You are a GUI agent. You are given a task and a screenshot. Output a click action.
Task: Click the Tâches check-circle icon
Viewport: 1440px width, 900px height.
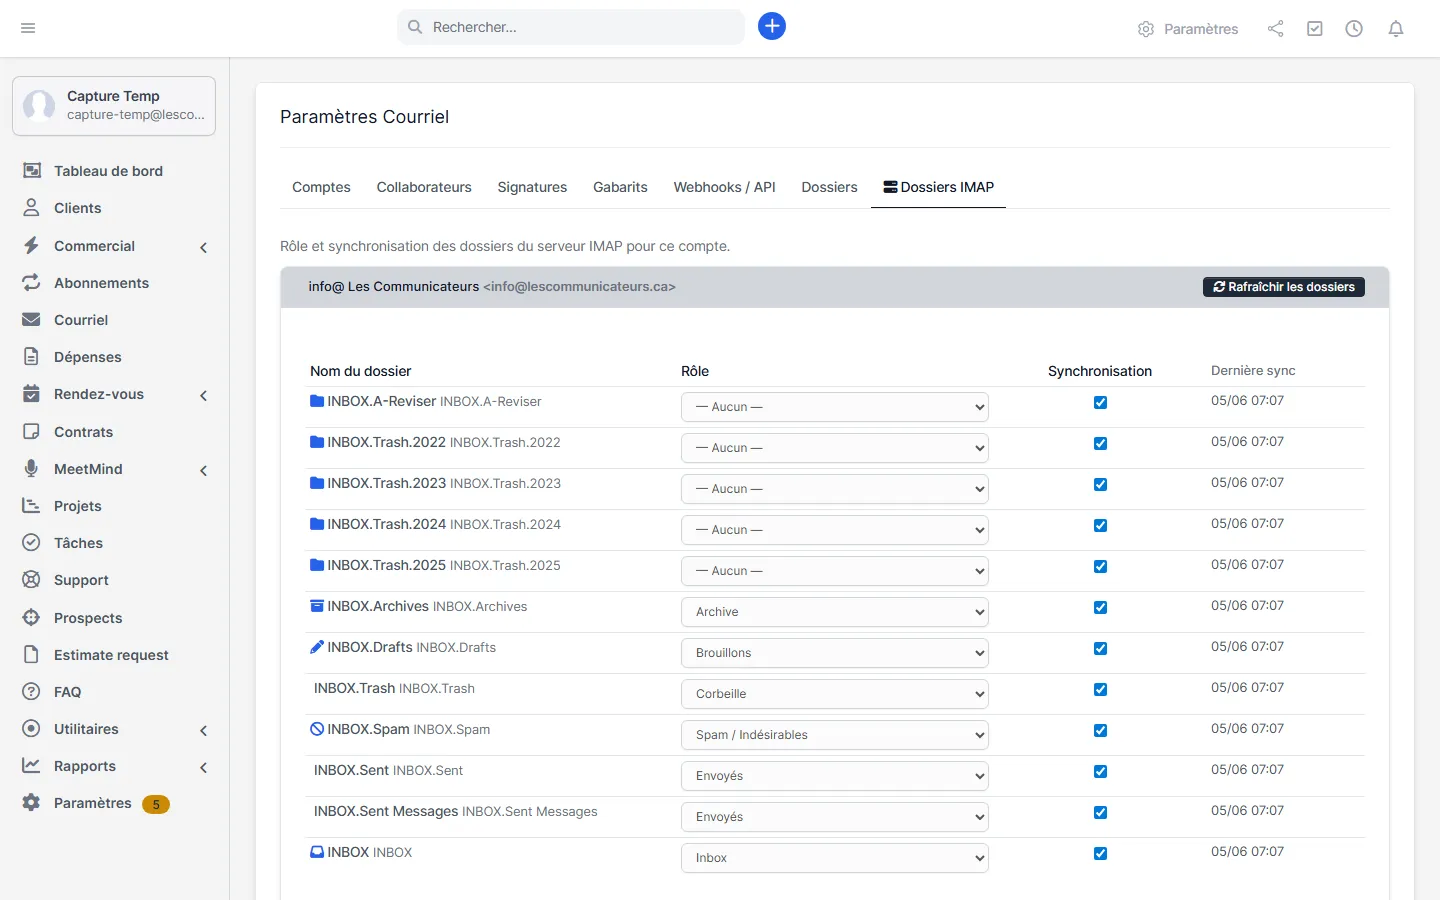[x=32, y=543]
